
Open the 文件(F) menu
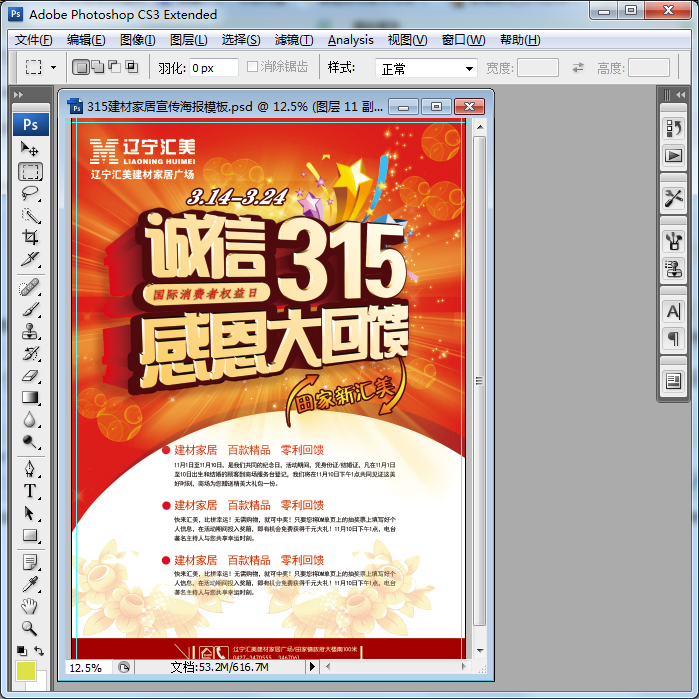pyautogui.click(x=33, y=40)
